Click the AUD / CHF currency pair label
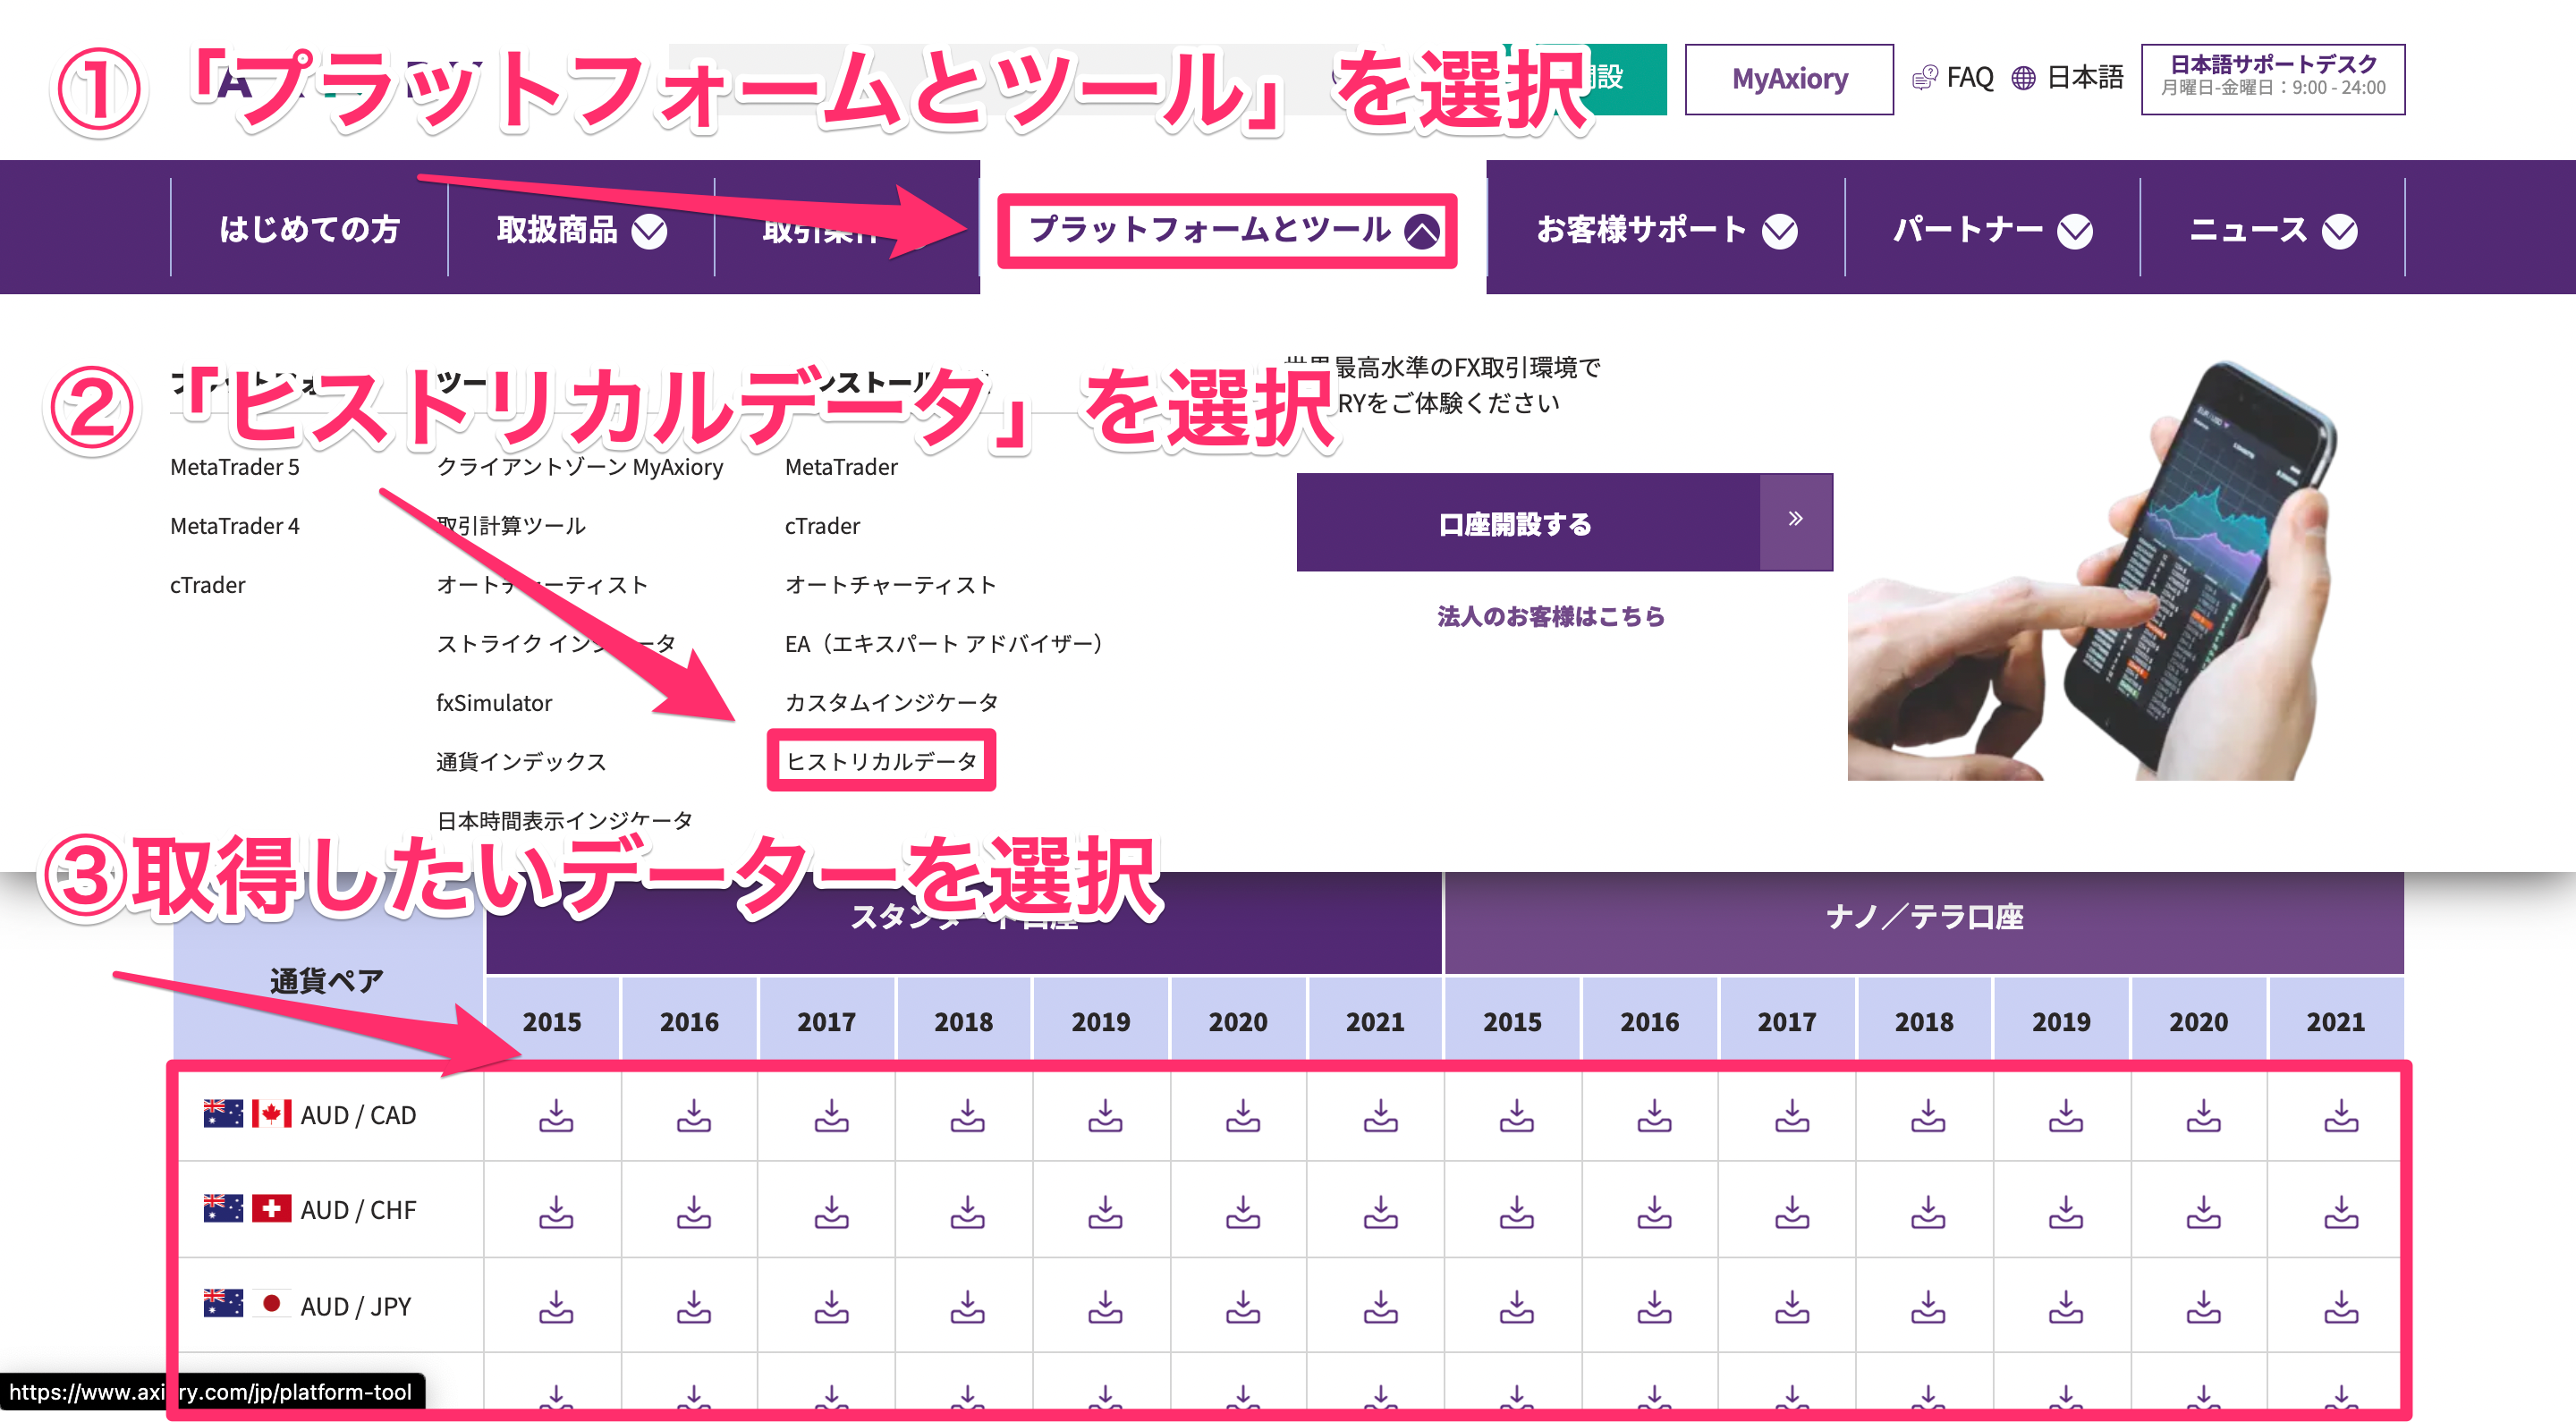 coord(358,1211)
